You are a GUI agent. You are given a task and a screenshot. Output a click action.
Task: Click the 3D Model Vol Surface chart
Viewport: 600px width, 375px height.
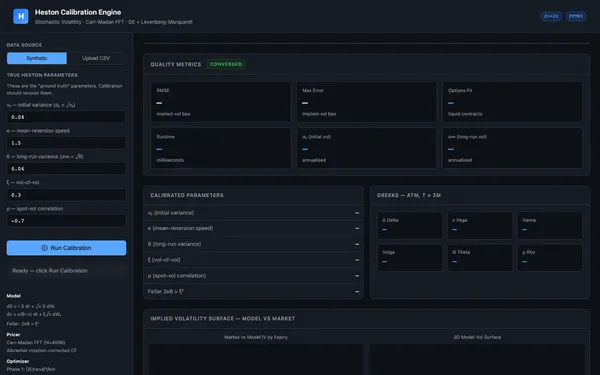[477, 360]
